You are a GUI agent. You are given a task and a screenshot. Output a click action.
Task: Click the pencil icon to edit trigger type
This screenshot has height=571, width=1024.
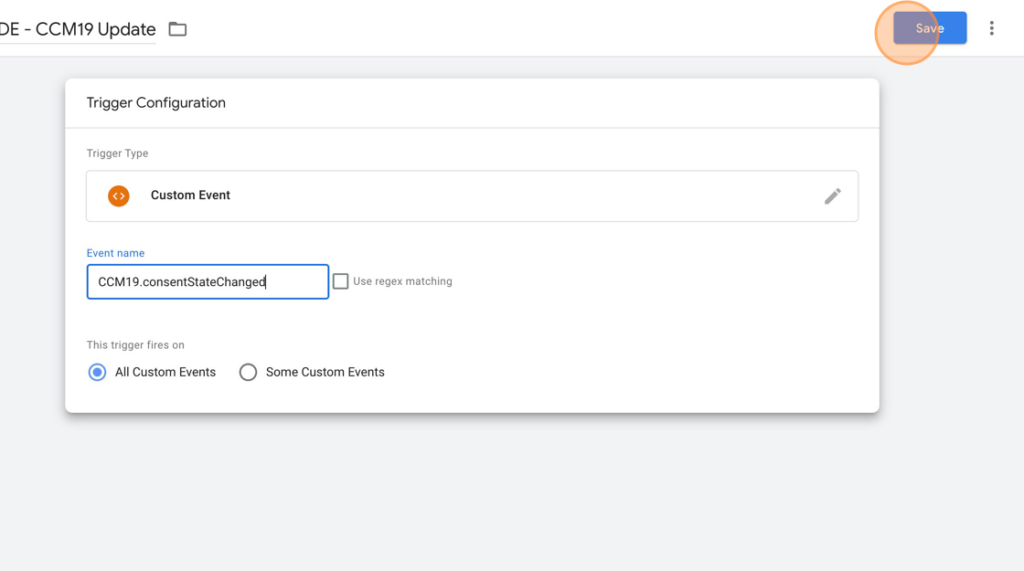832,196
